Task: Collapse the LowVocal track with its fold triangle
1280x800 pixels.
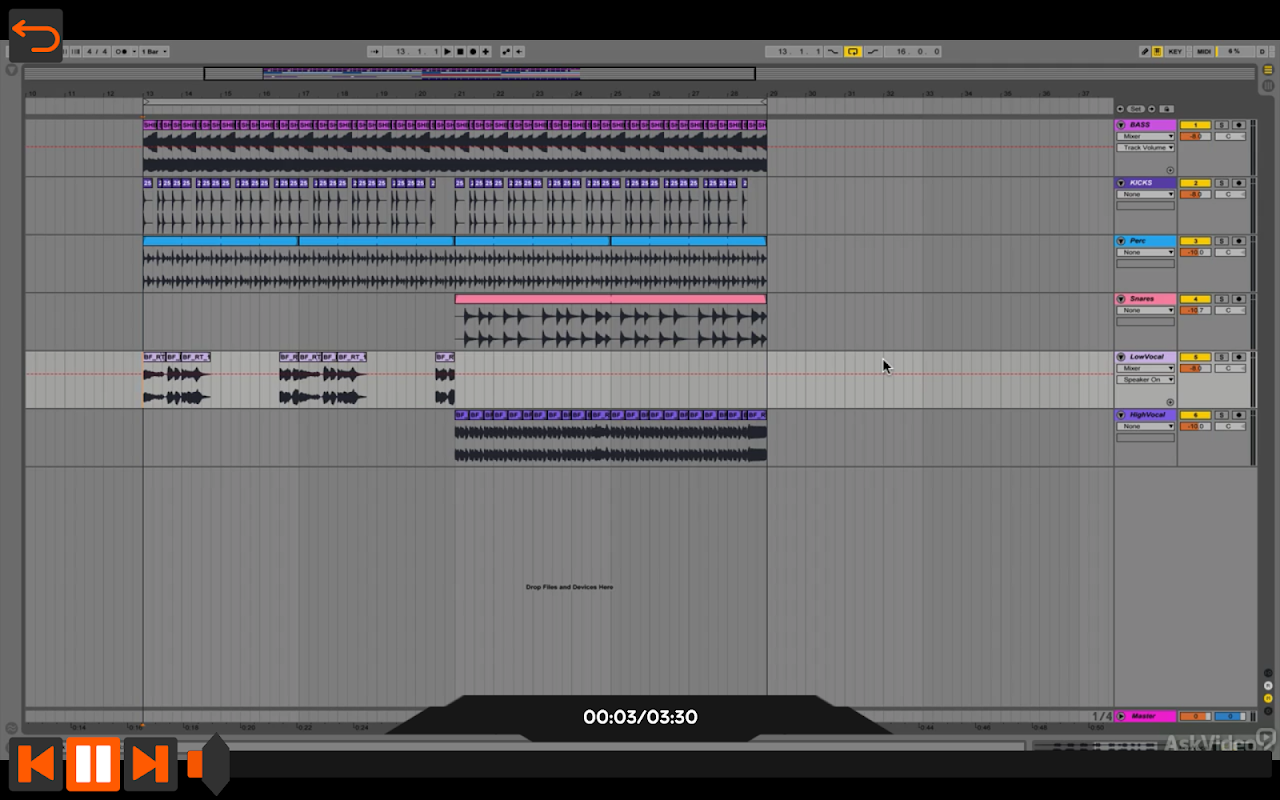Action: point(1121,357)
